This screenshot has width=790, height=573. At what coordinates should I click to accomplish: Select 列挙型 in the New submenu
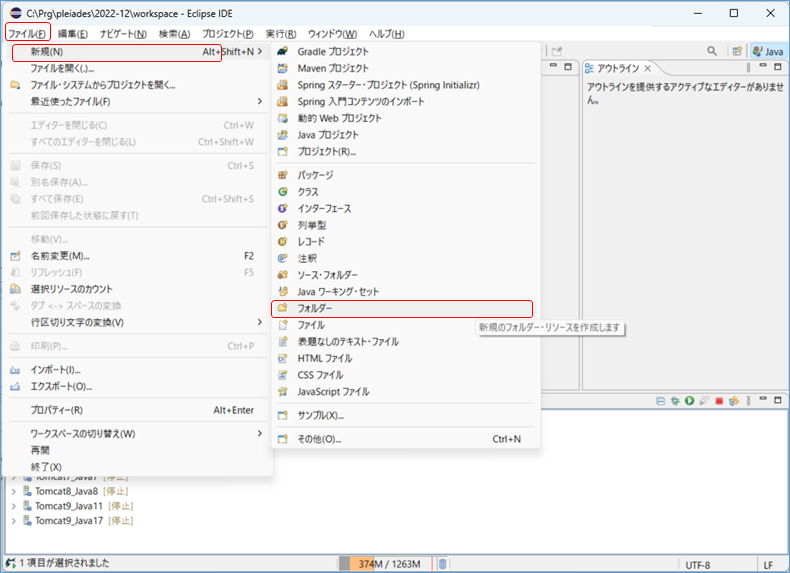(405, 225)
